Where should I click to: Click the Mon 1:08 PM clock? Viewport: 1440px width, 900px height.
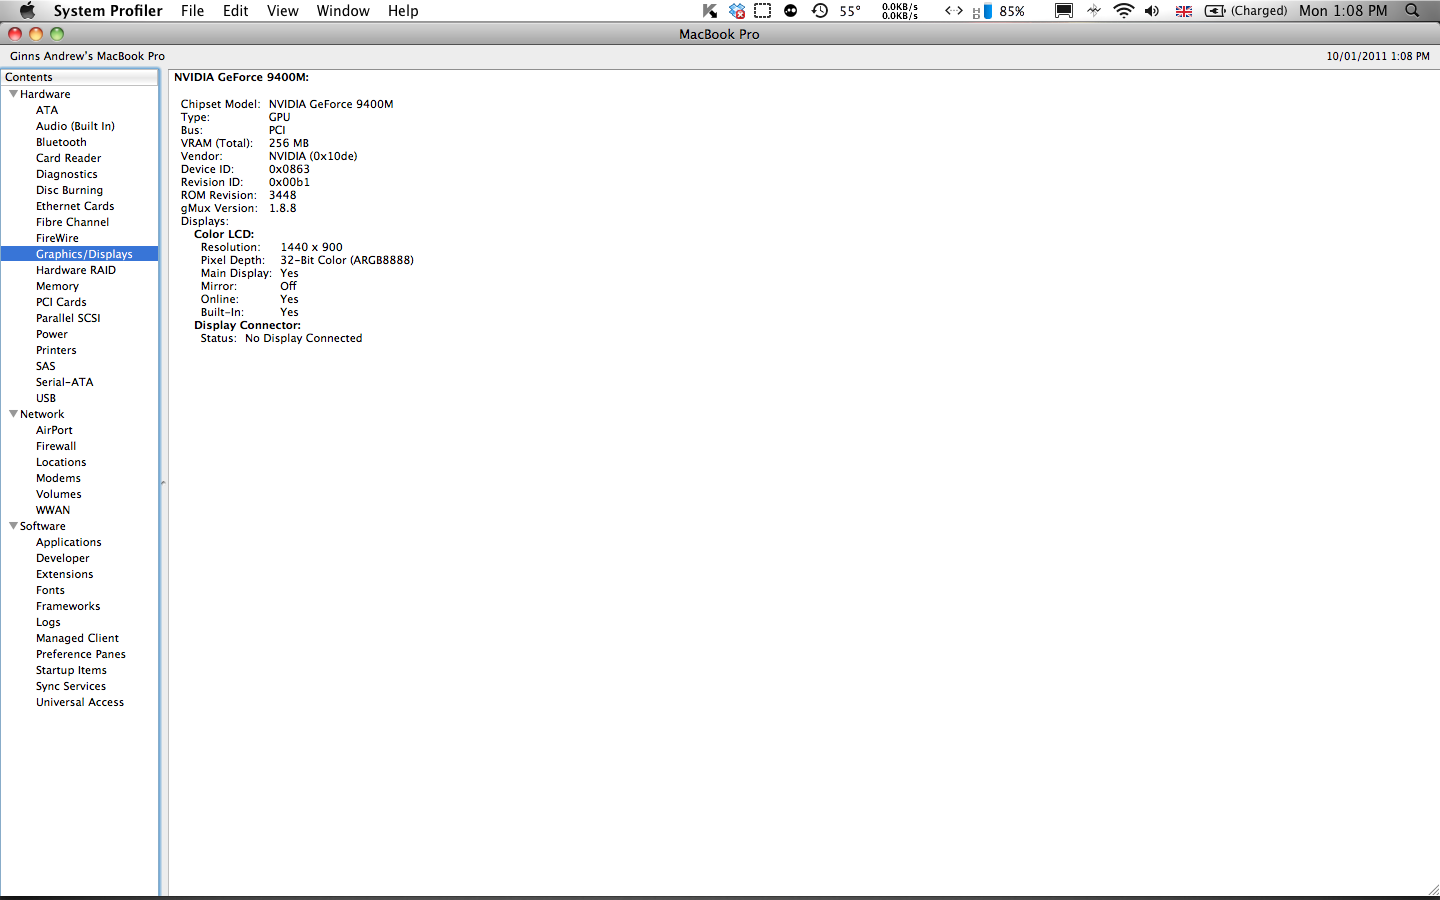coord(1343,11)
